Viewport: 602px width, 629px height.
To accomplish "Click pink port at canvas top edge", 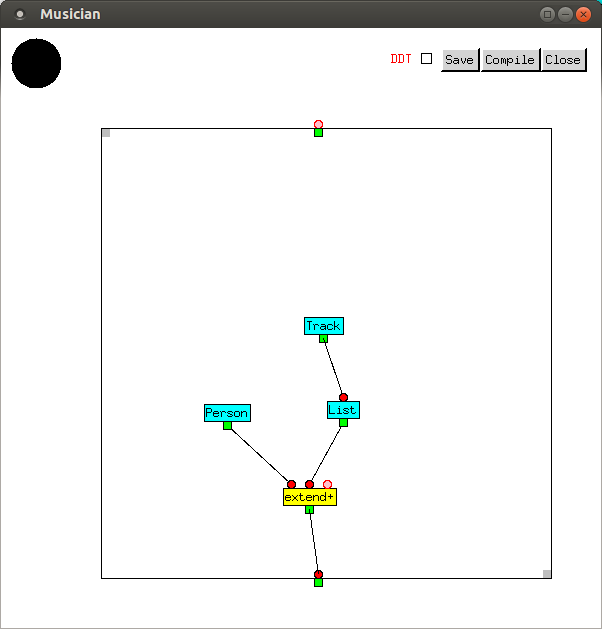I will [x=318, y=124].
